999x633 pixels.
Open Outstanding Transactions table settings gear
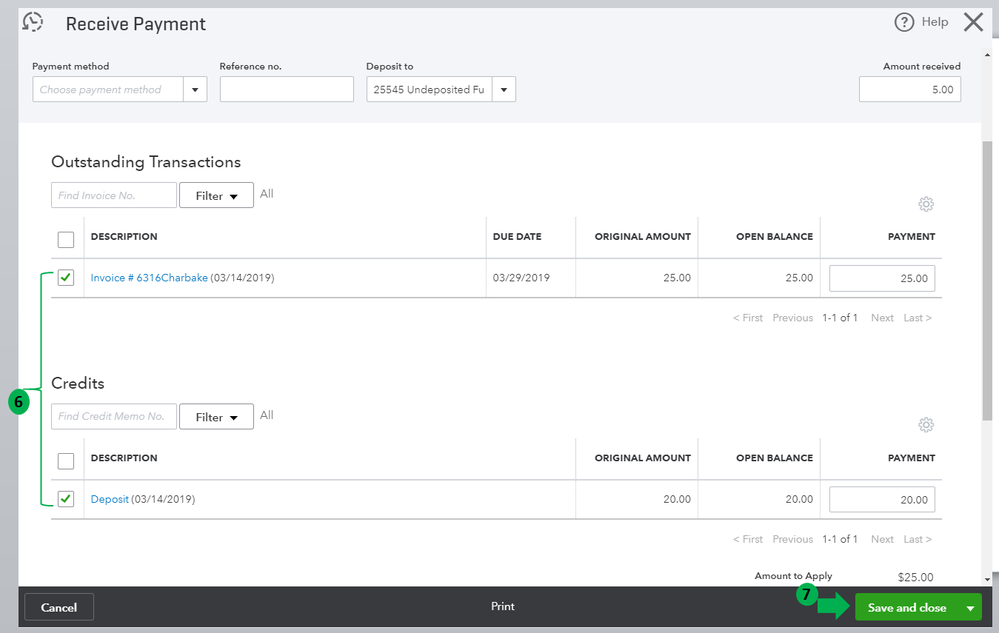[x=926, y=204]
